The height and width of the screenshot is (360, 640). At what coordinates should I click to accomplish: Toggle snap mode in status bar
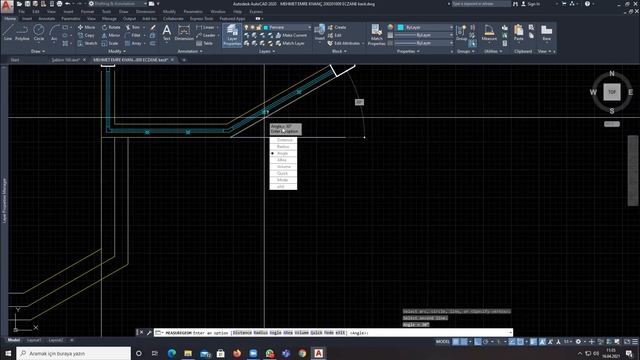click(x=464, y=342)
